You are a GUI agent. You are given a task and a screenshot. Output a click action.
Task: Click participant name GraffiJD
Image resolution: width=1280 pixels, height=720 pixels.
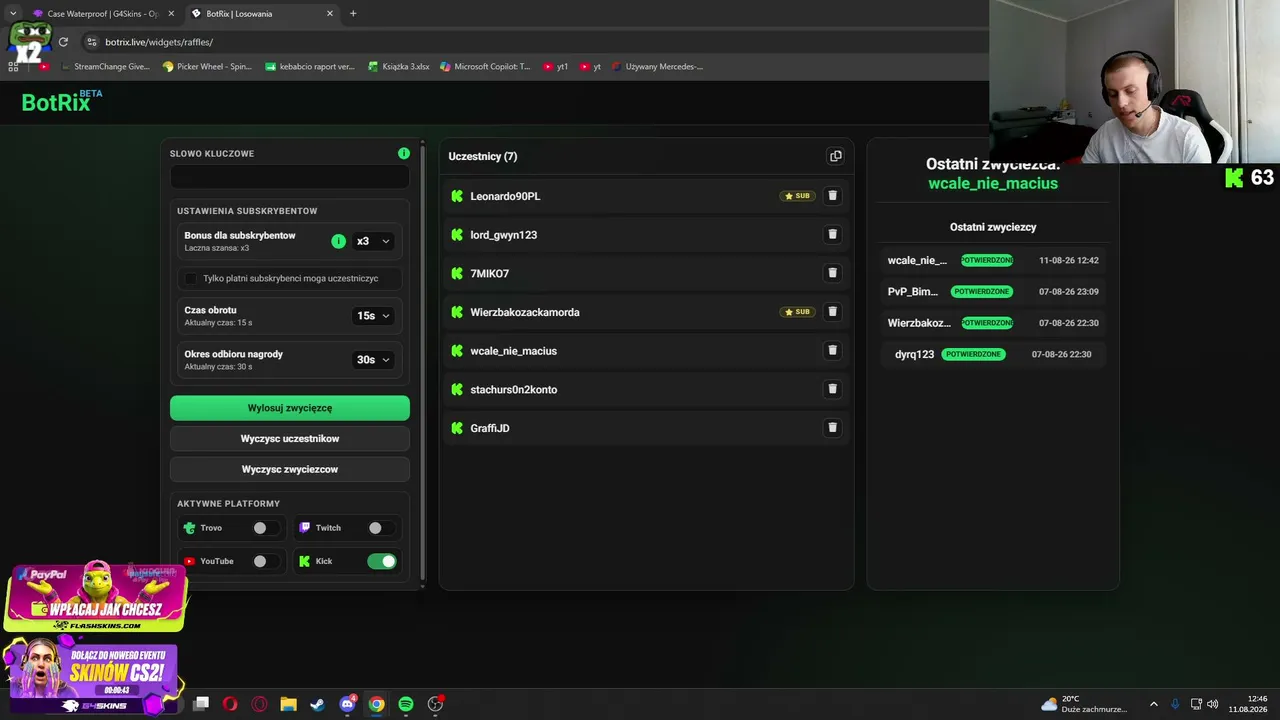tap(490, 428)
